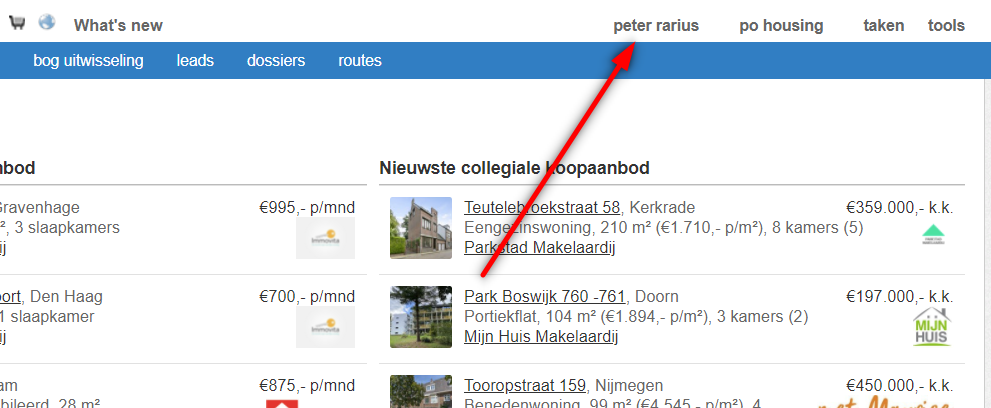This screenshot has height=408, width=991.
Task: Go to bog uitwisseling tab
Action: tap(88, 61)
